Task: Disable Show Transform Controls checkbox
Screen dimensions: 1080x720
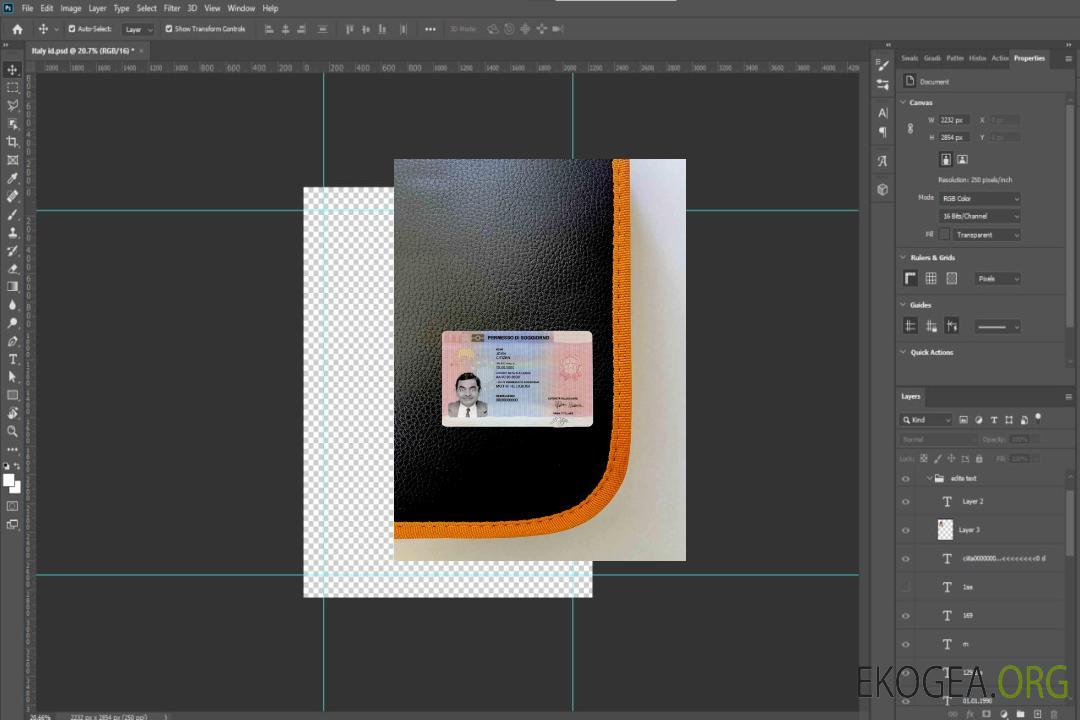Action: [169, 29]
